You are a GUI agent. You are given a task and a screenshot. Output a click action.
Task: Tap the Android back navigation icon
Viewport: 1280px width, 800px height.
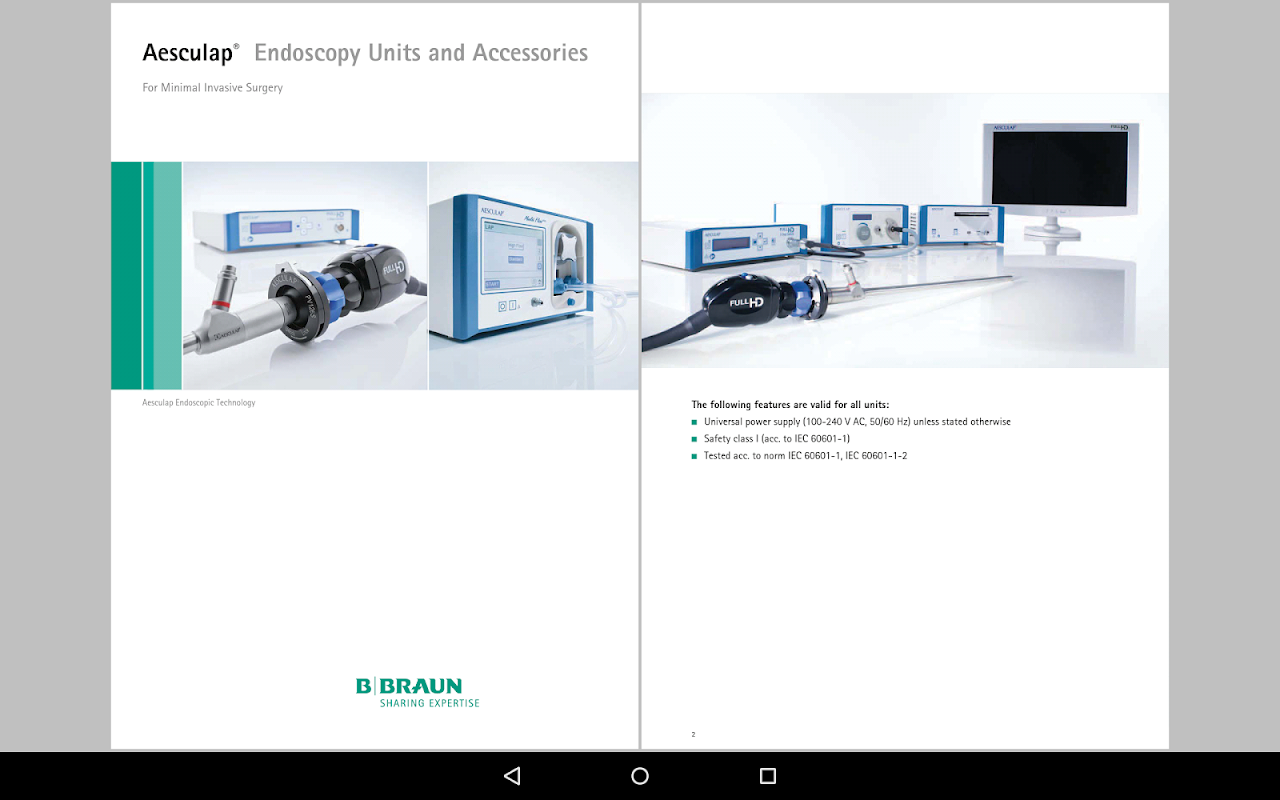tap(512, 776)
